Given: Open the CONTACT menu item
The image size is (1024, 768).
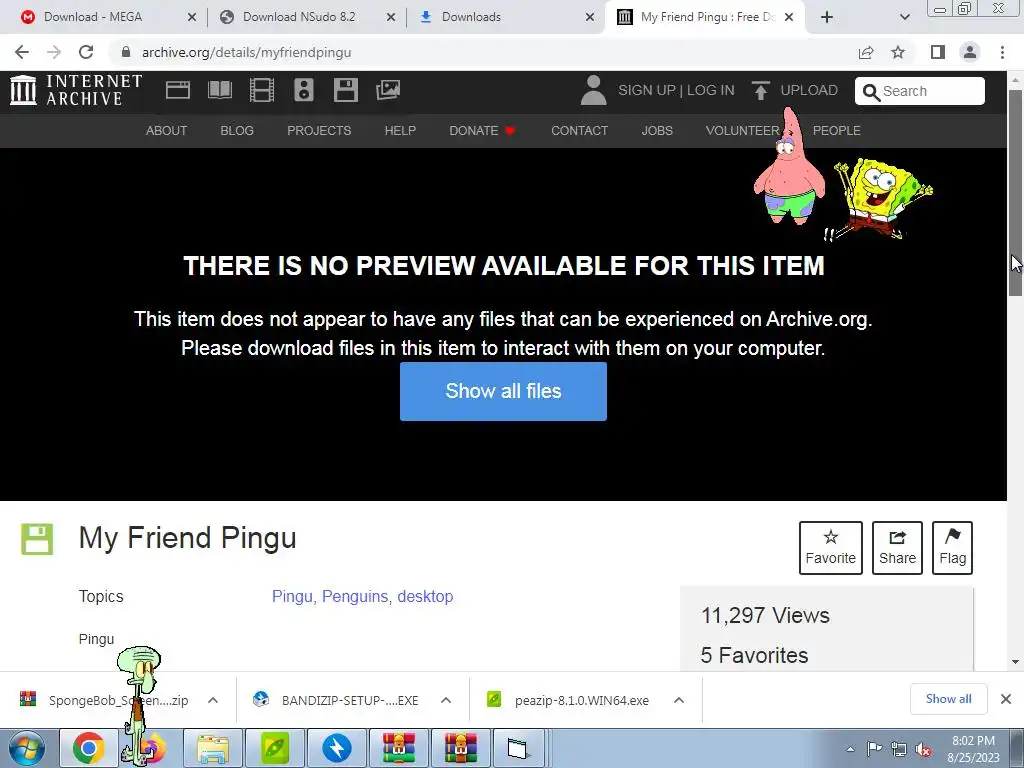Looking at the screenshot, I should tap(579, 131).
